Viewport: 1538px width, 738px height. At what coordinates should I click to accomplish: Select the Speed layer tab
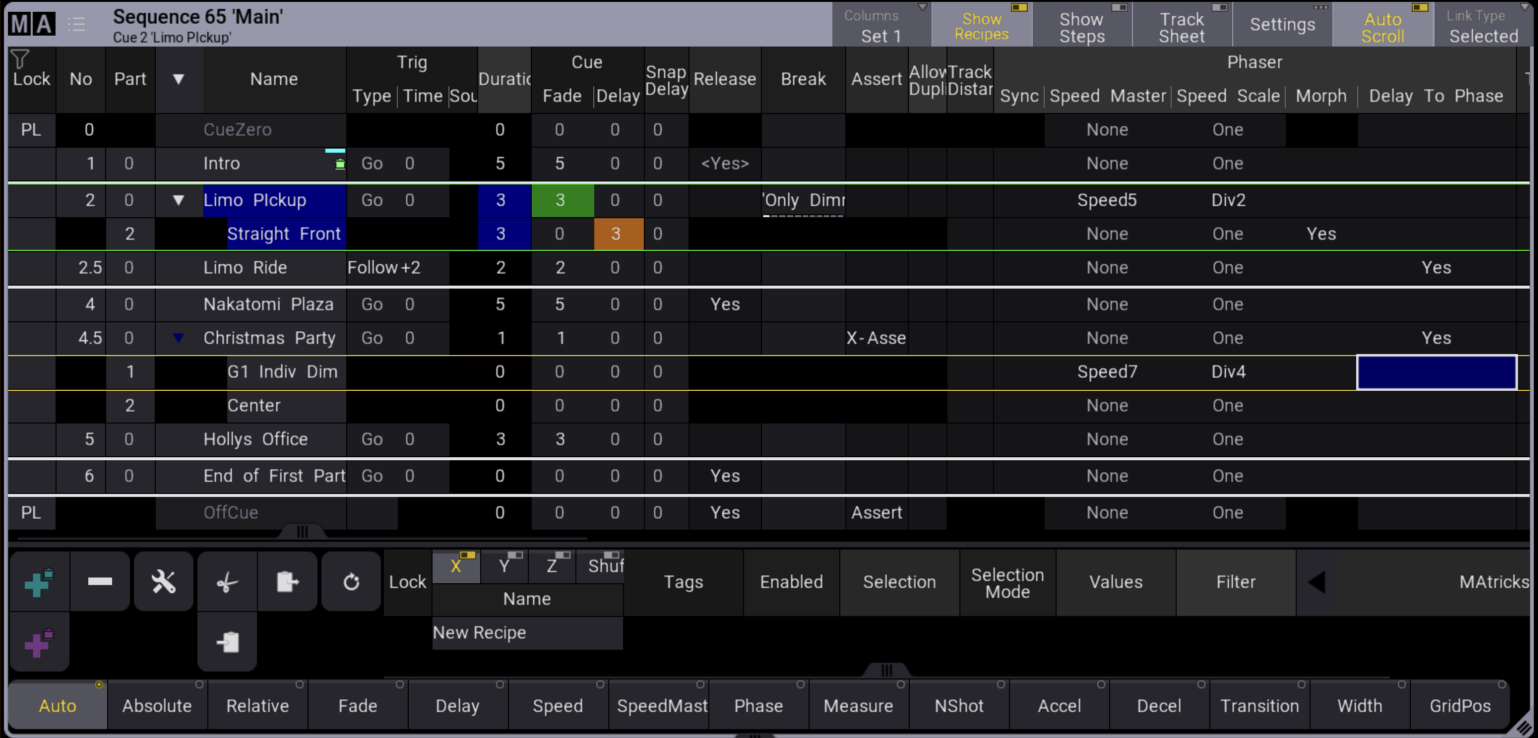pyautogui.click(x=557, y=705)
